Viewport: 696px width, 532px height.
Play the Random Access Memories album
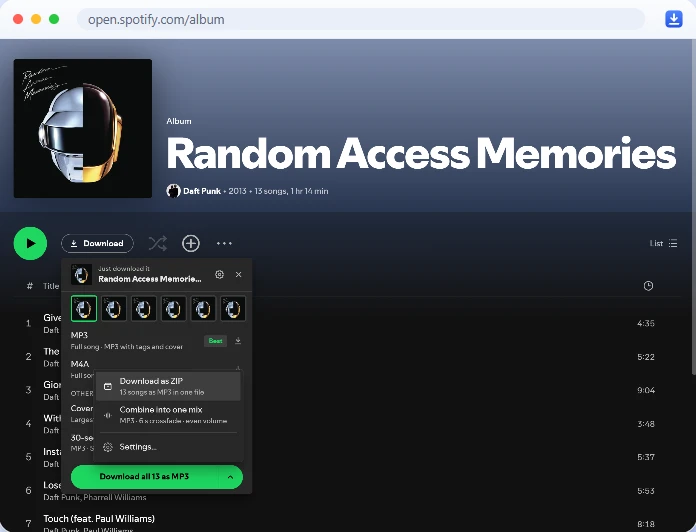coord(30,243)
